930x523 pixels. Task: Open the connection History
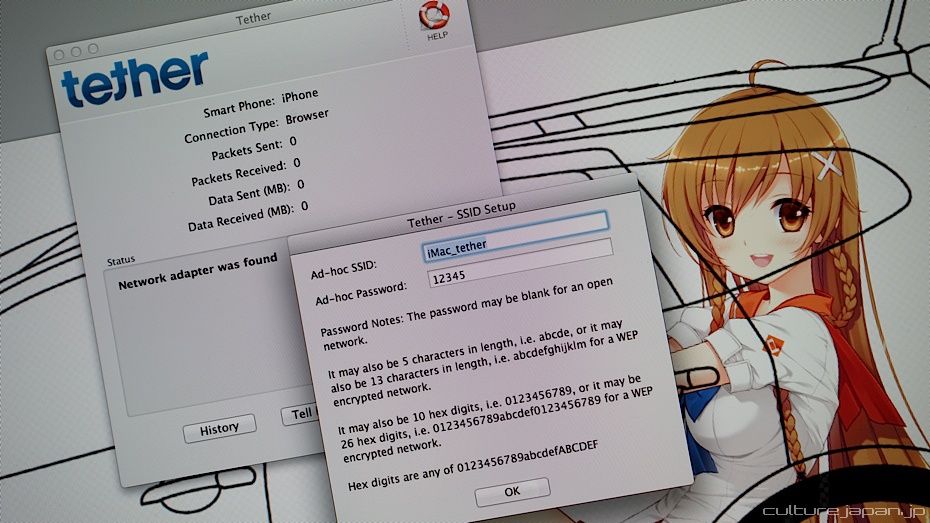(x=219, y=427)
